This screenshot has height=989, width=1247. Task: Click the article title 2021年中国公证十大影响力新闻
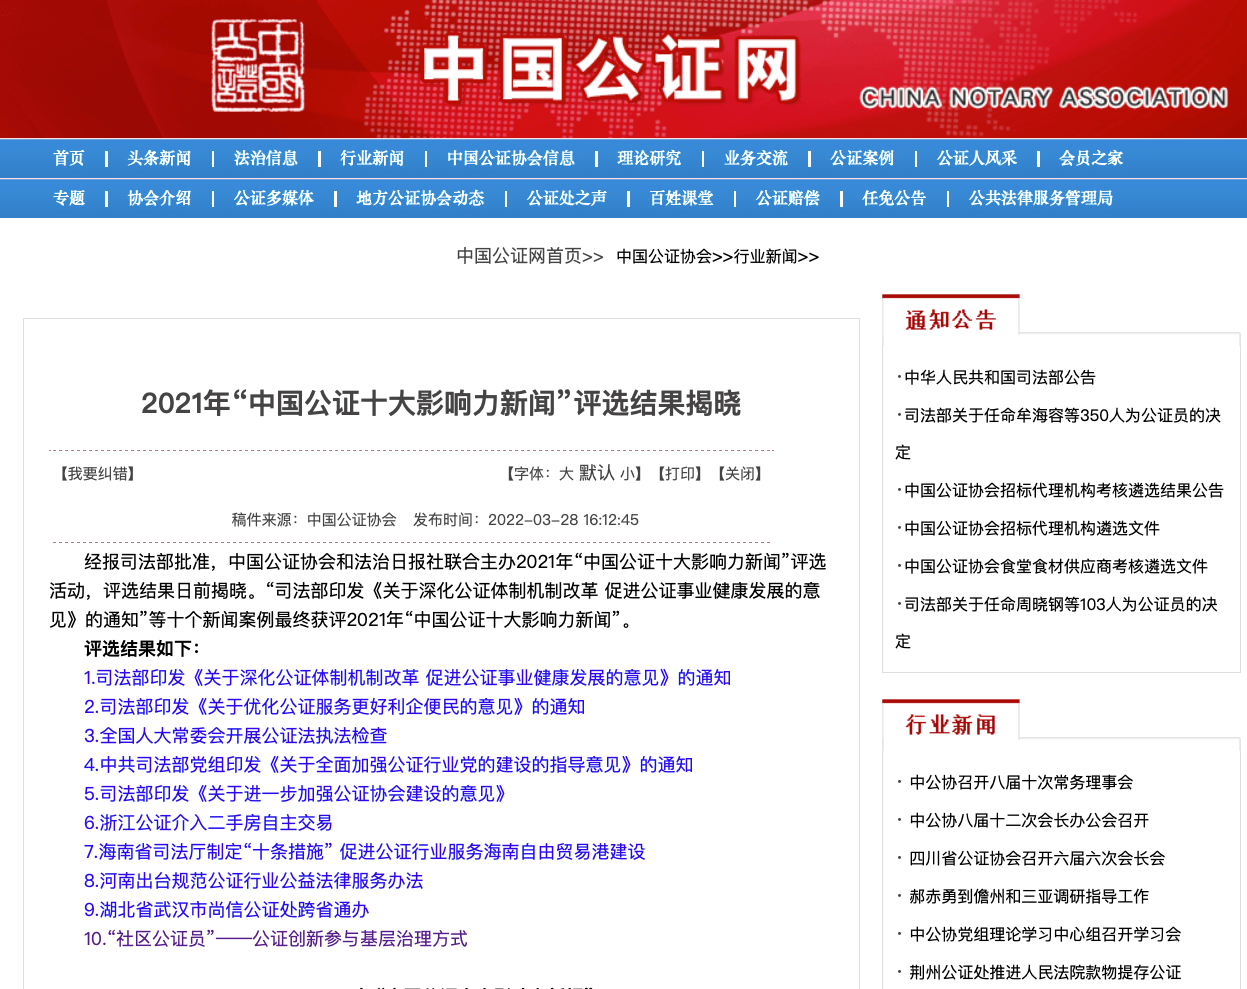(x=441, y=403)
